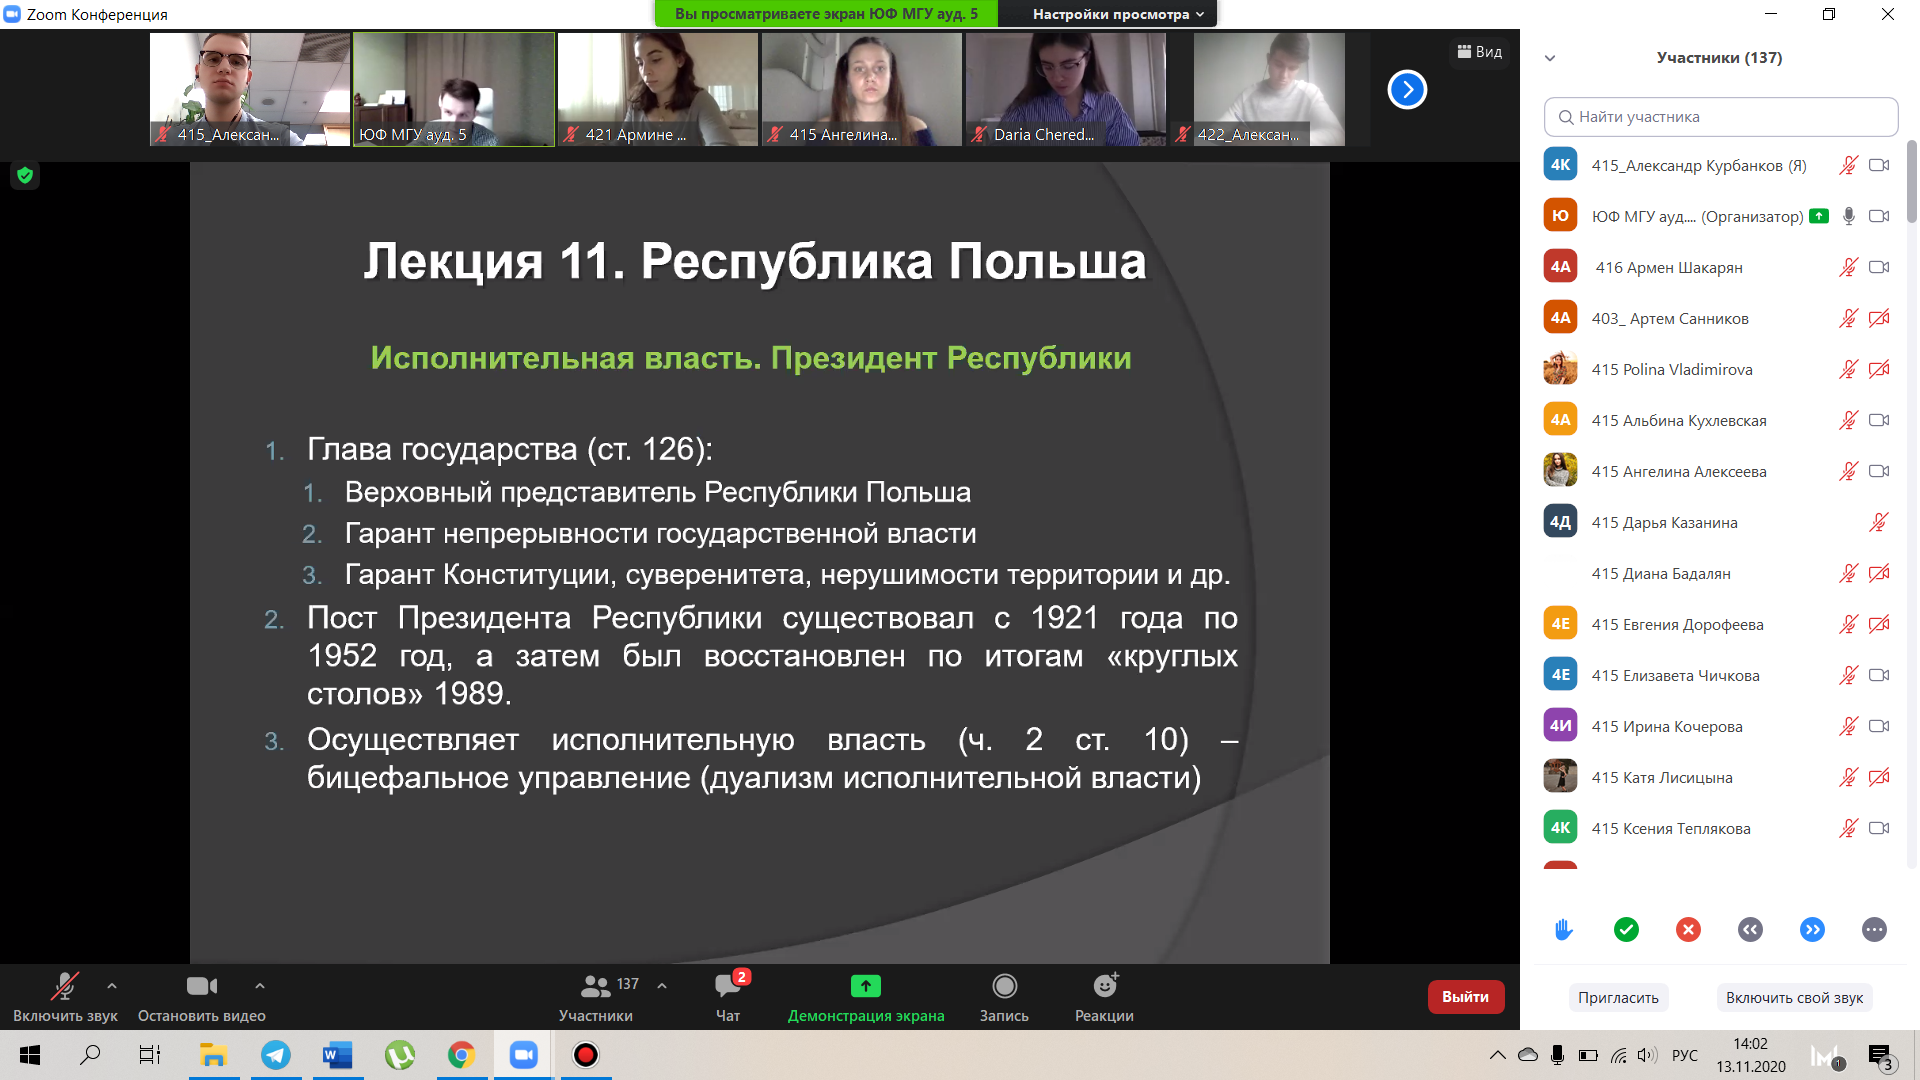Collapse participants panel with top chevron

point(1550,58)
